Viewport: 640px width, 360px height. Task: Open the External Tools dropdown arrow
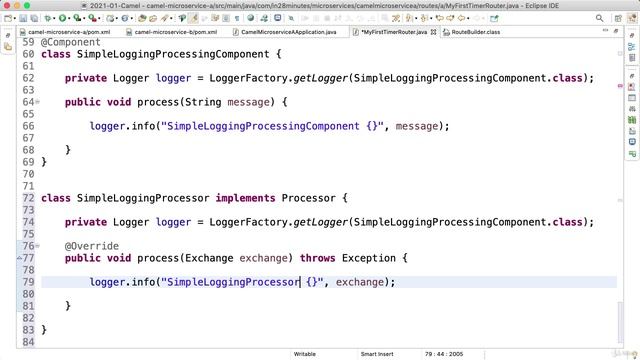point(99,18)
